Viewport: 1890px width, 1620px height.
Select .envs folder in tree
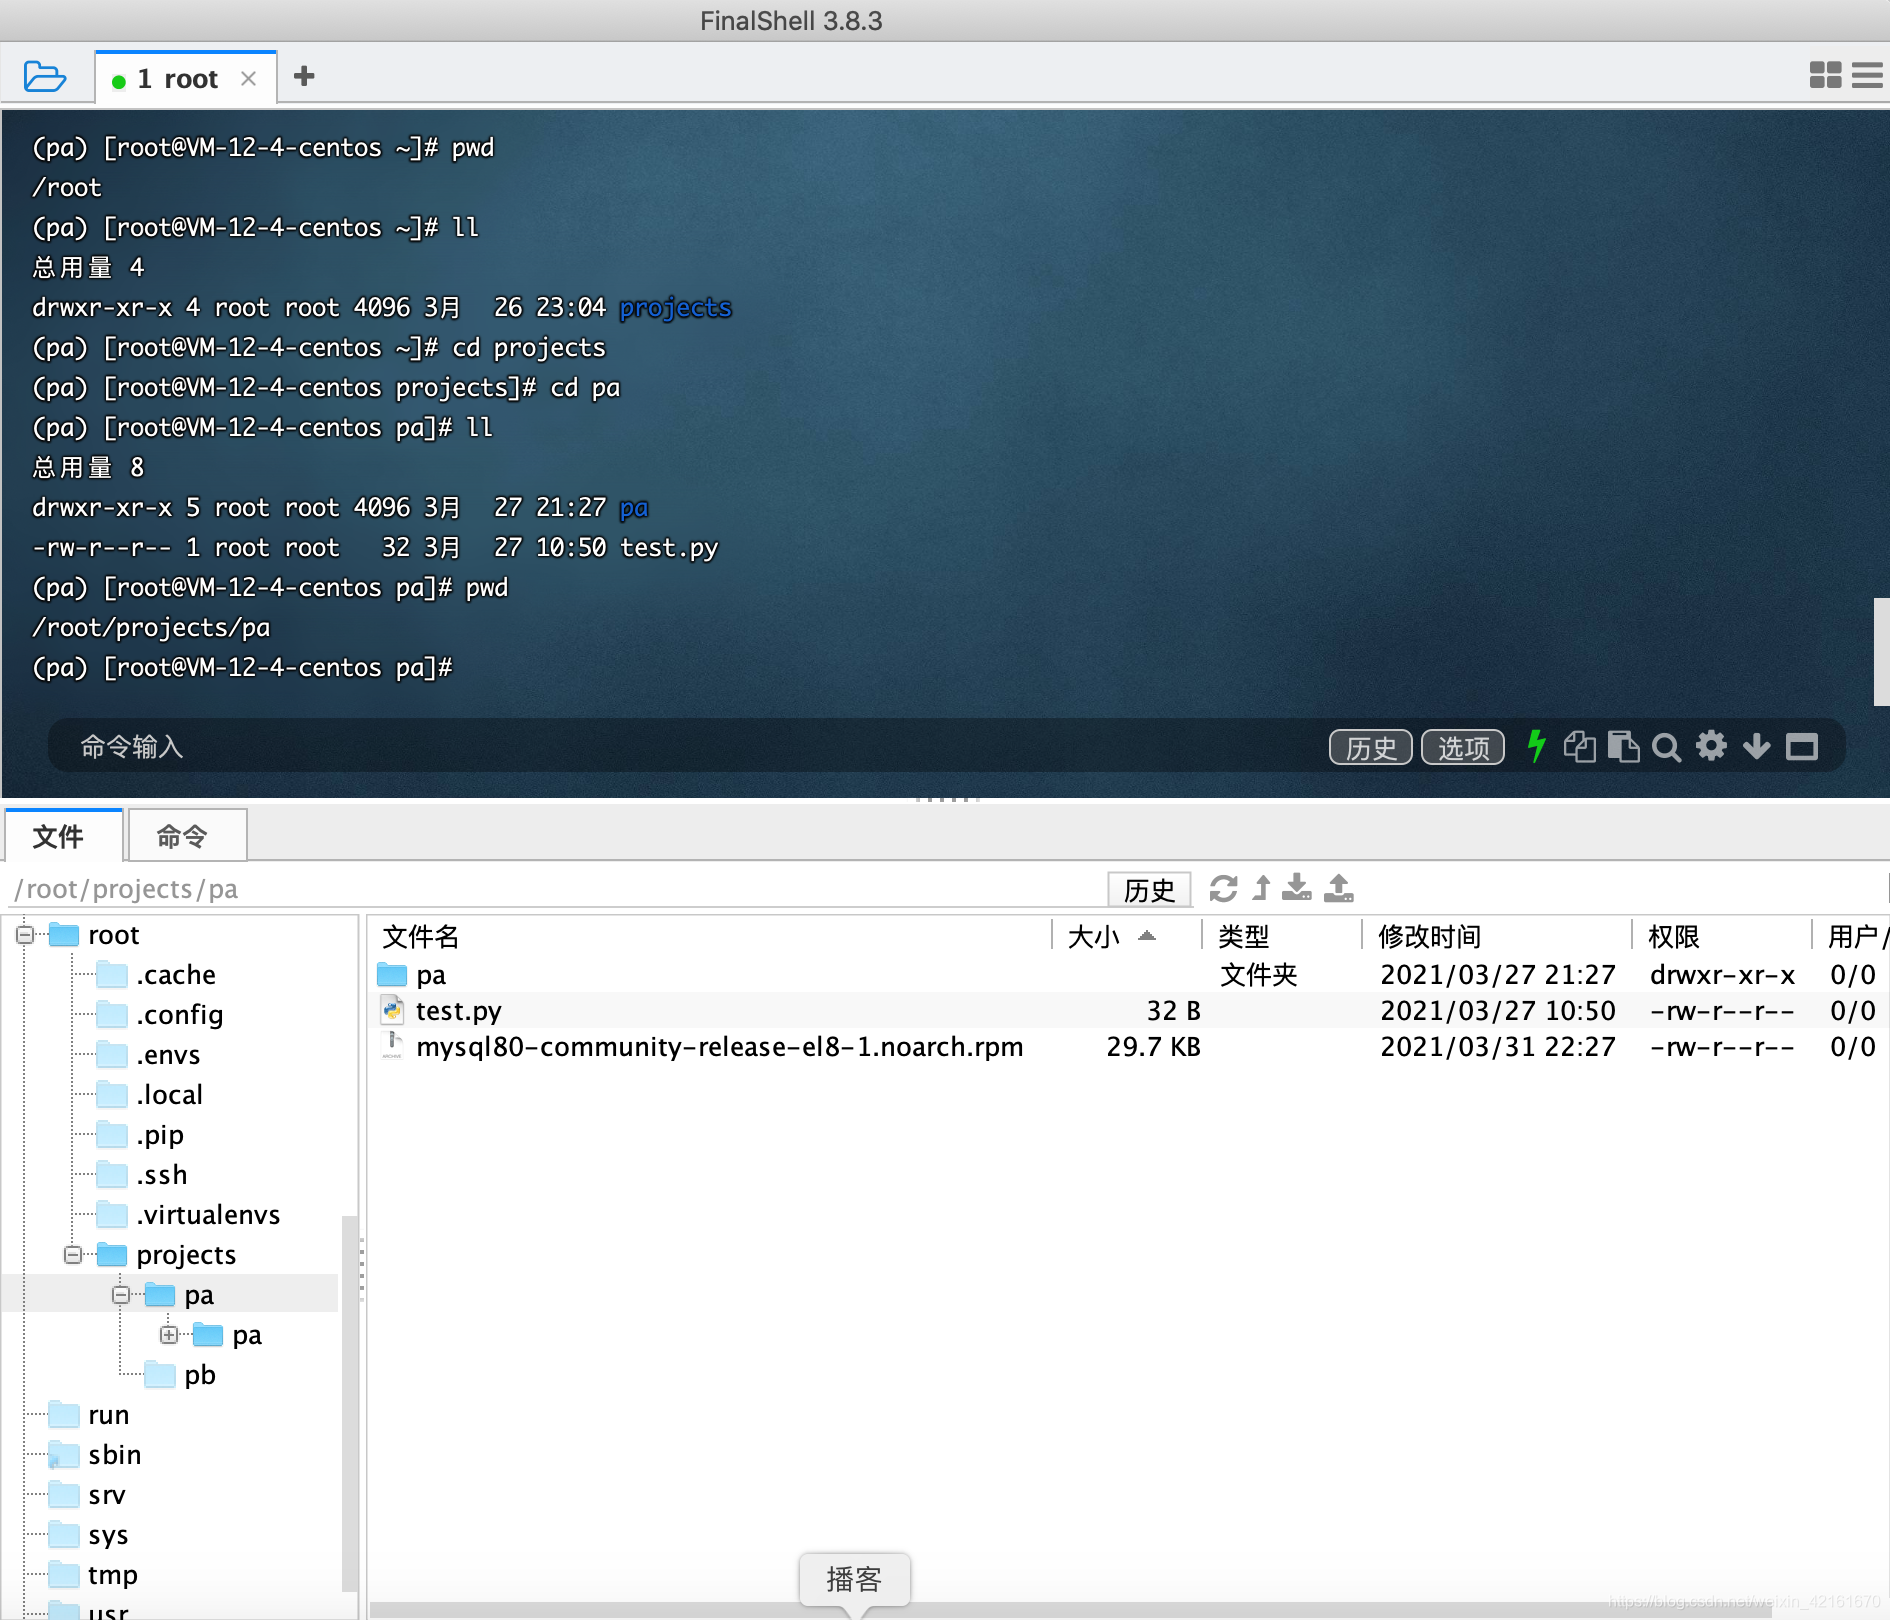(149, 1055)
